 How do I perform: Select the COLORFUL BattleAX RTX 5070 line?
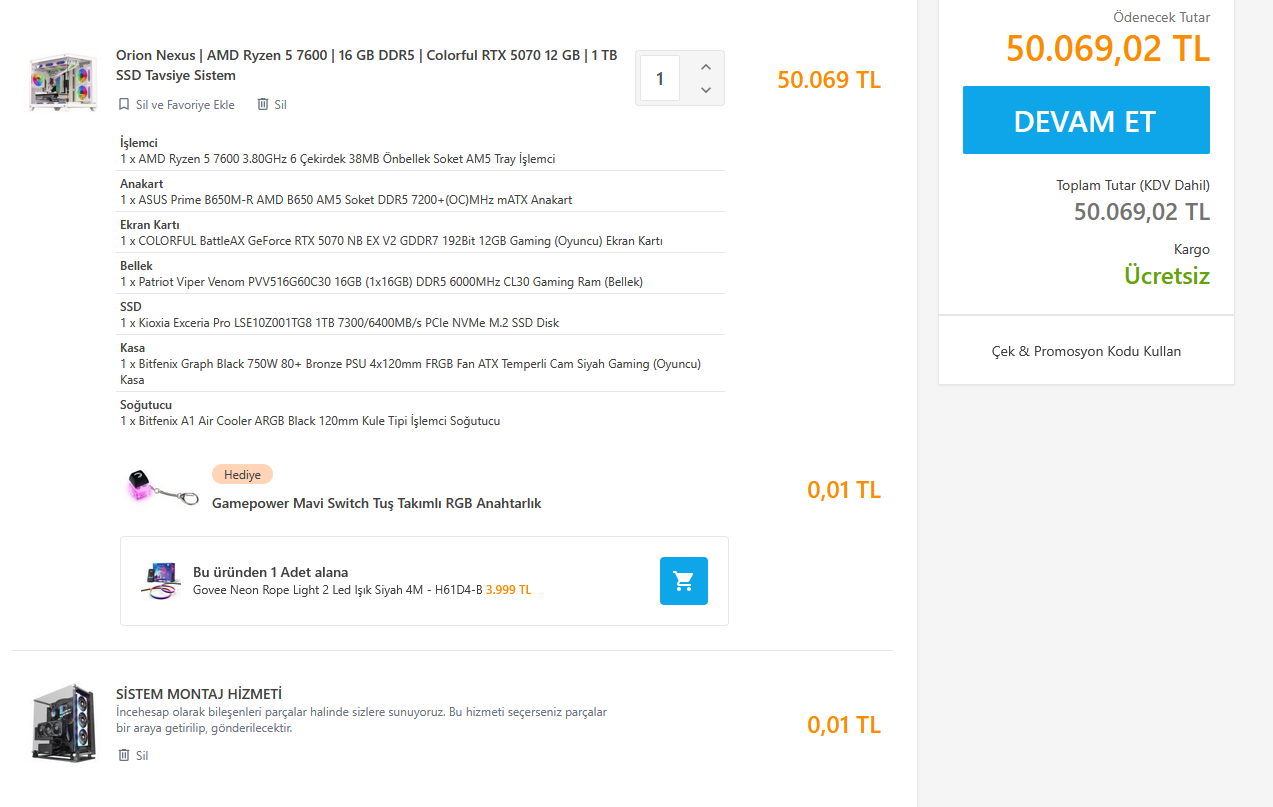coord(391,241)
